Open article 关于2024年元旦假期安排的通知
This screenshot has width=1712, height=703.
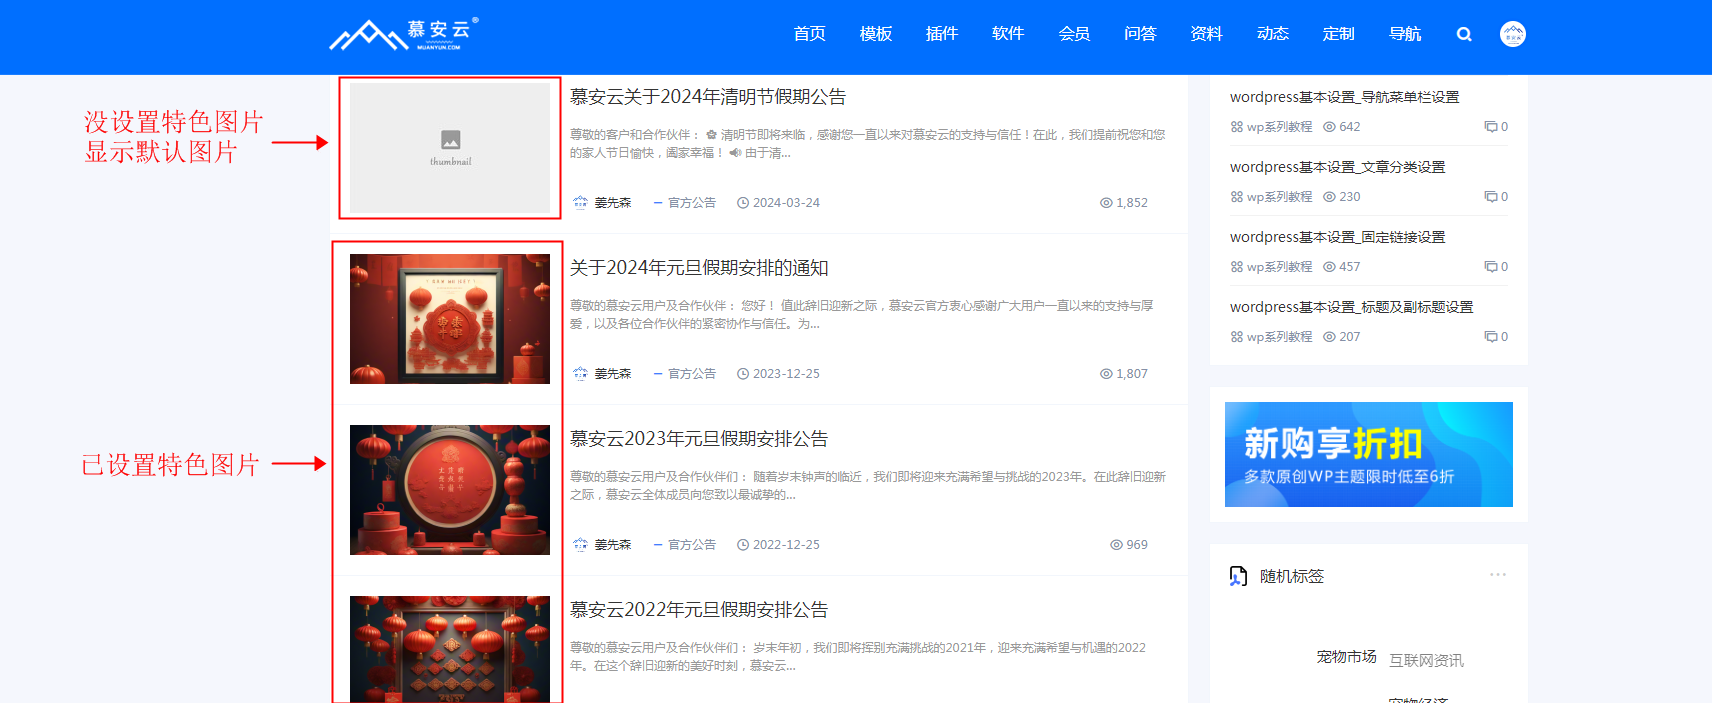(x=699, y=268)
